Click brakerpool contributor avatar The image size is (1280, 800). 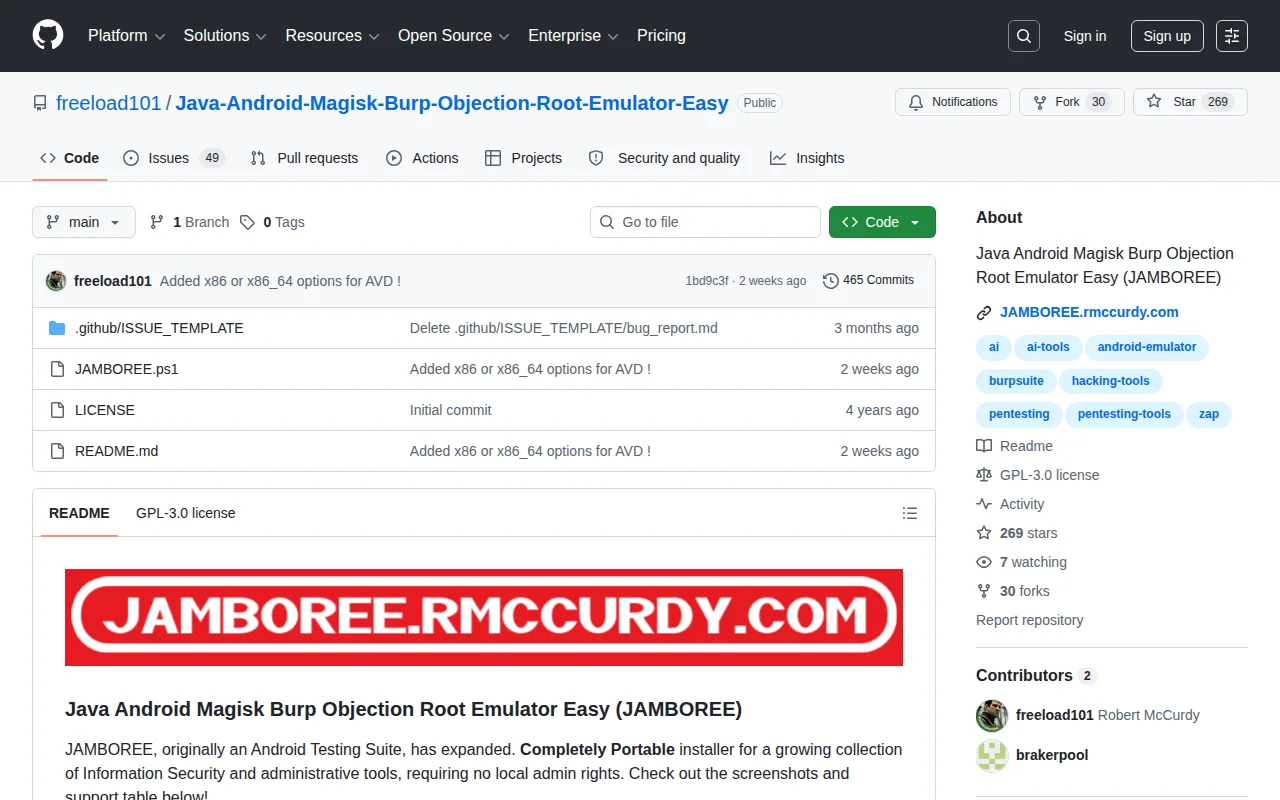992,755
